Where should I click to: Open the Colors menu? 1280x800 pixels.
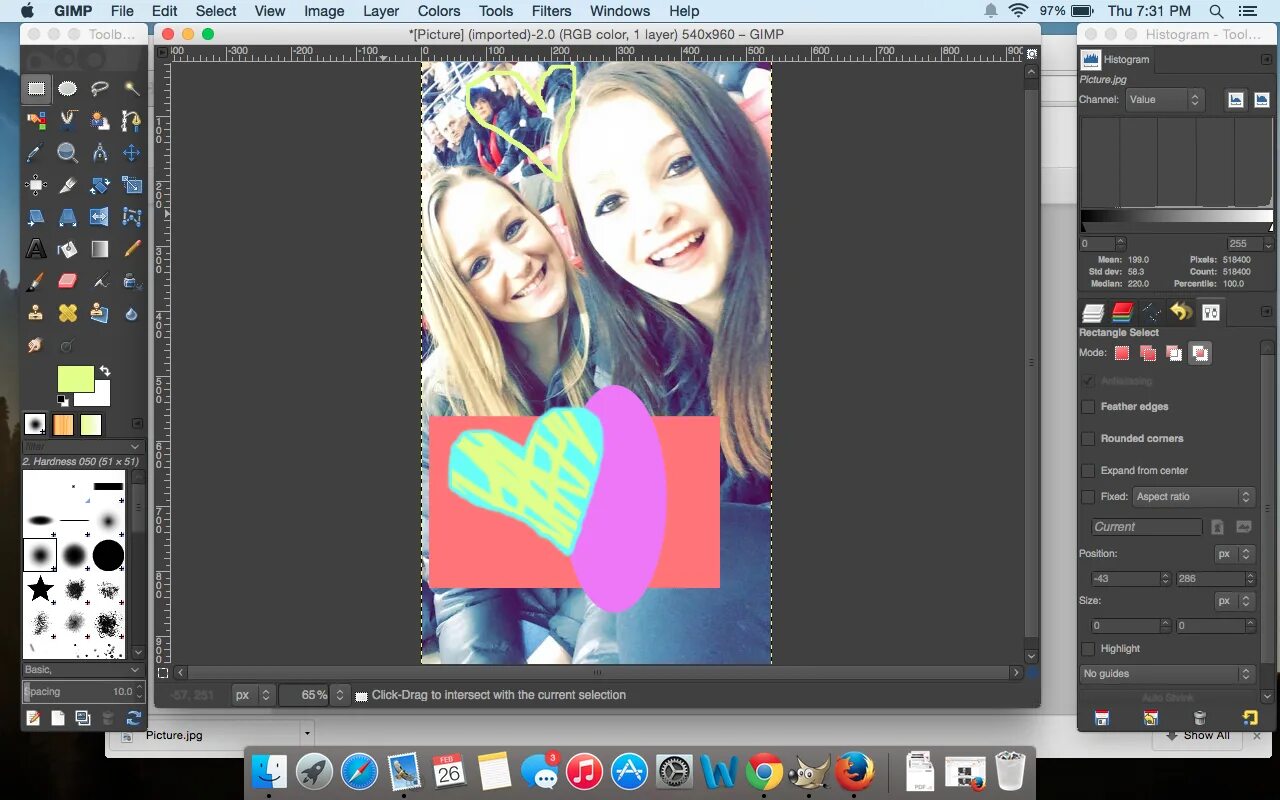(439, 11)
